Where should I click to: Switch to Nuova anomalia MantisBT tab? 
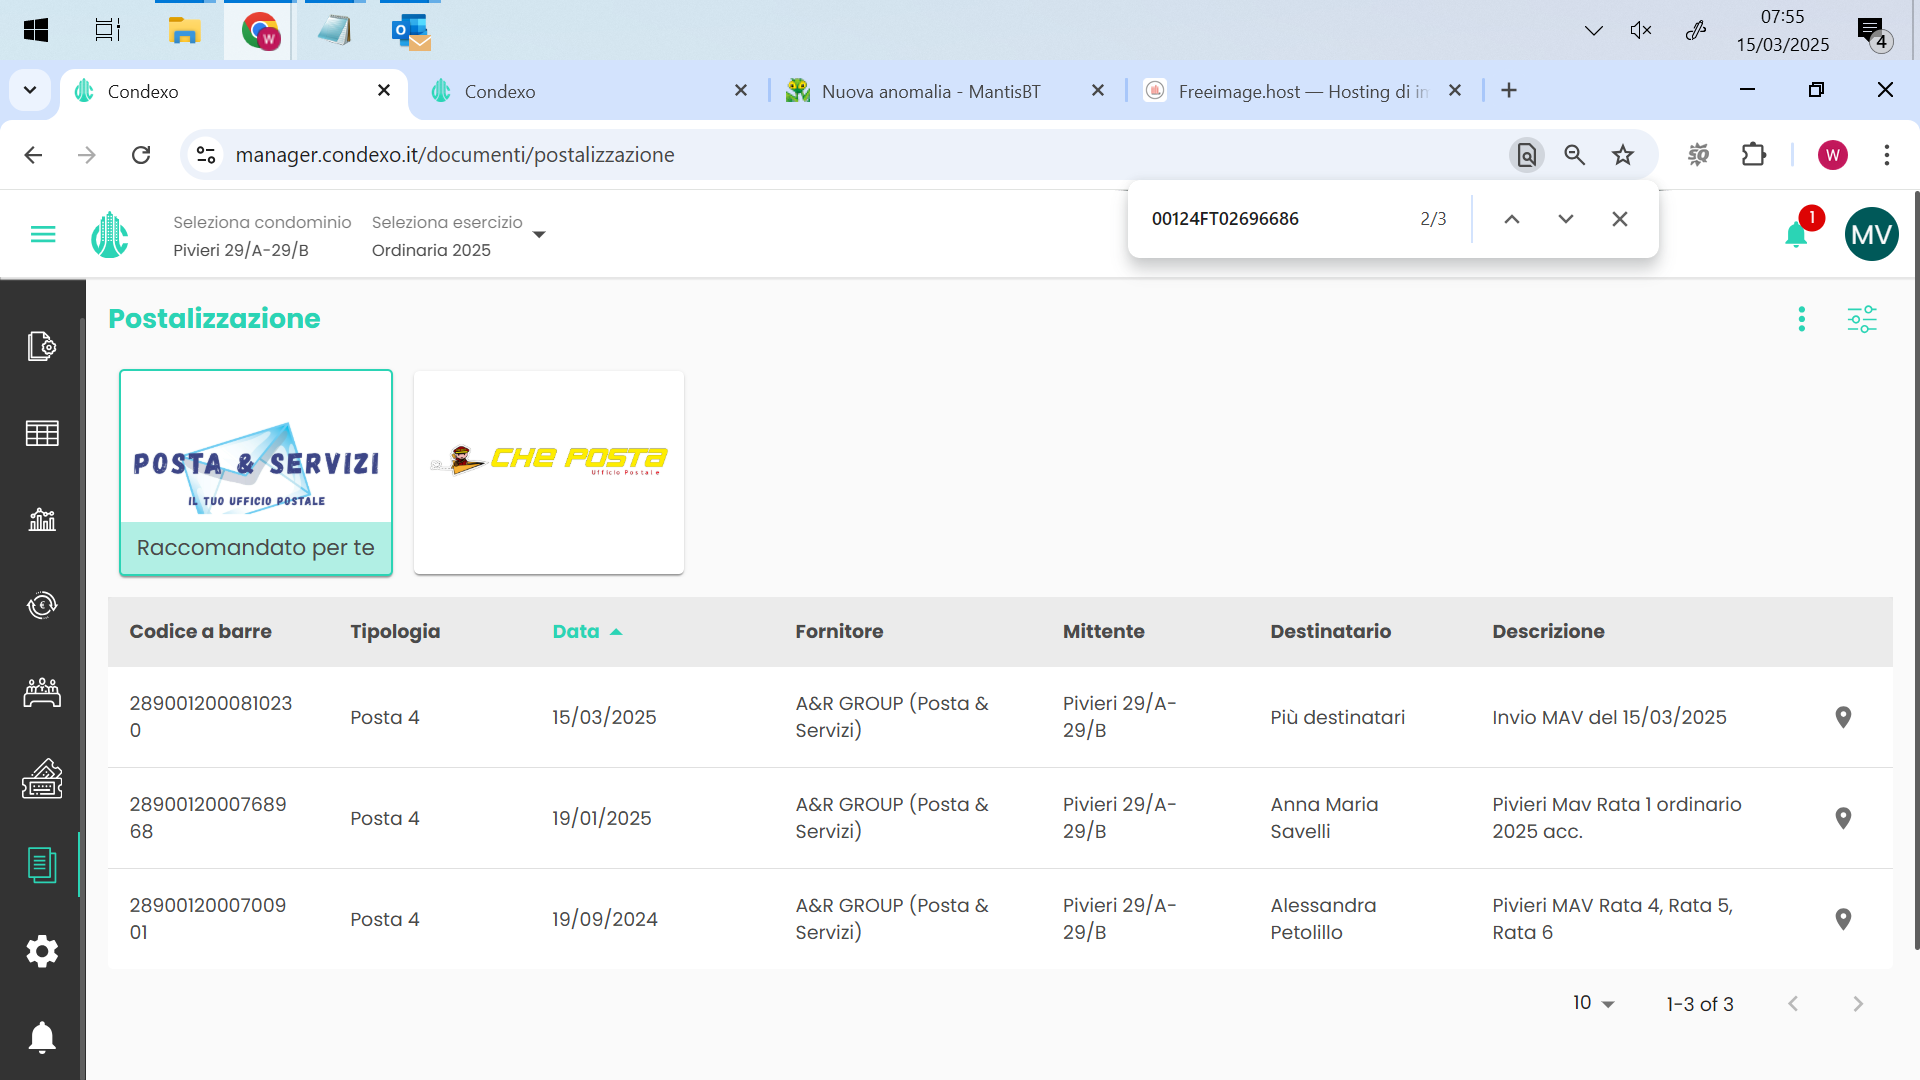930,91
